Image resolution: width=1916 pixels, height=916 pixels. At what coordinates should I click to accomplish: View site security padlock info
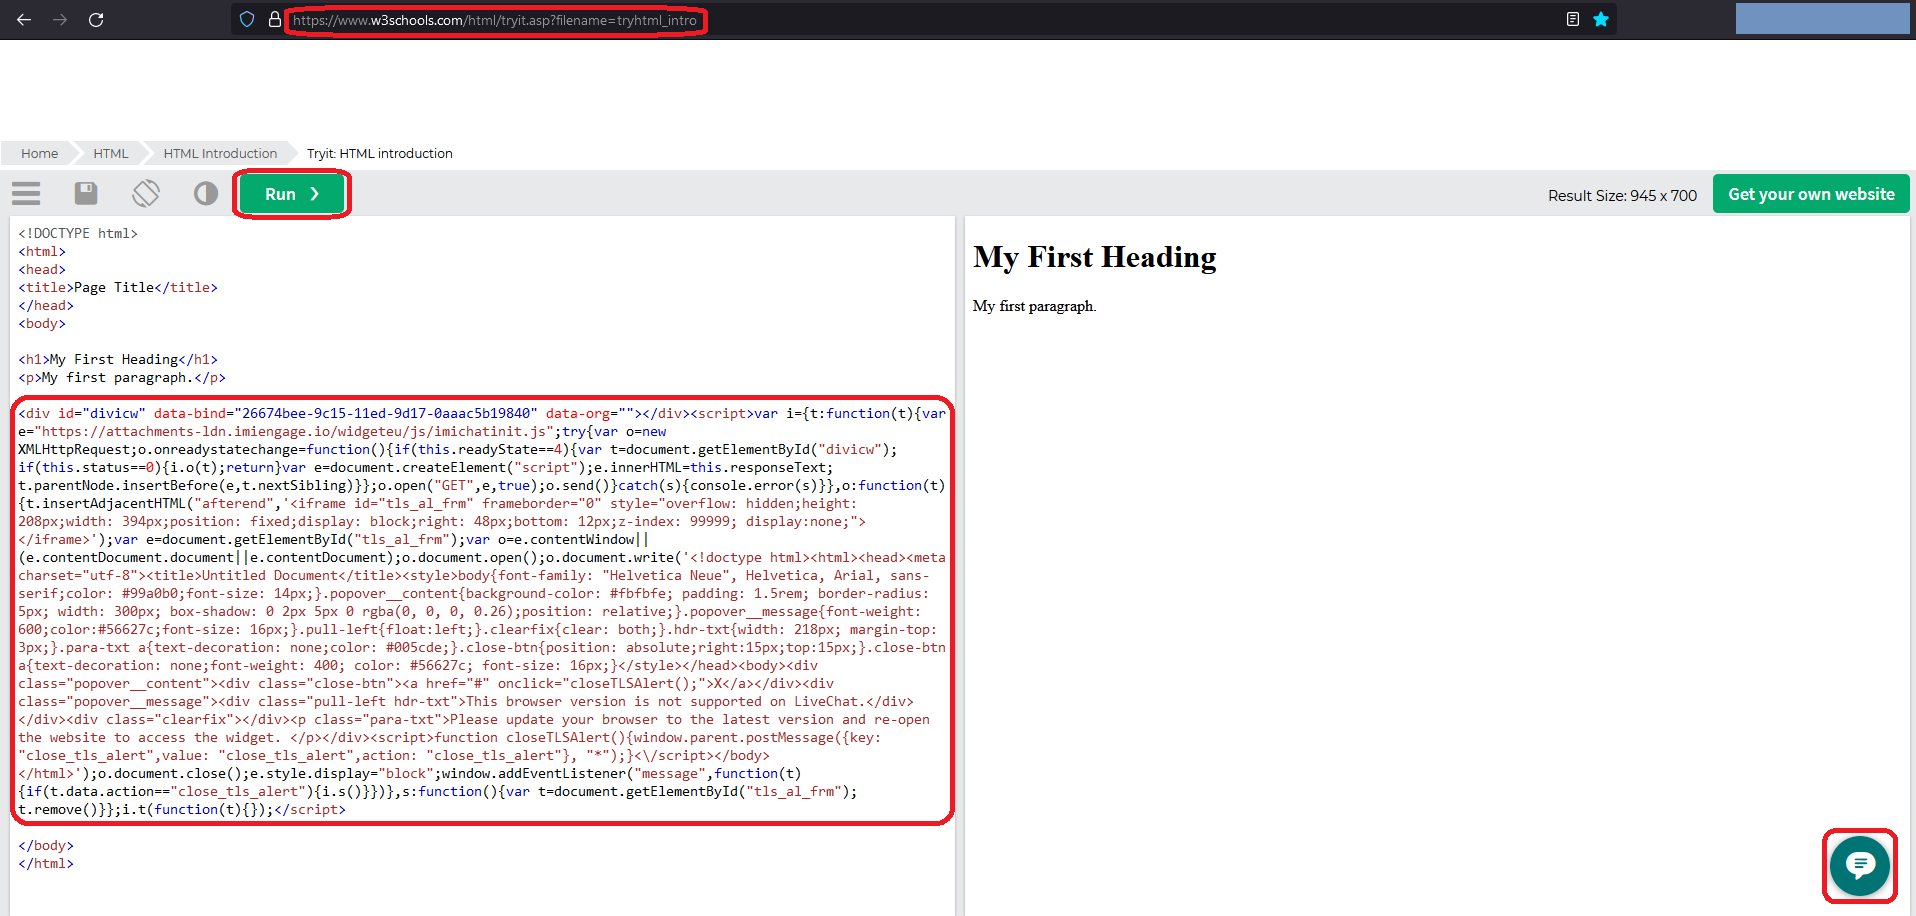(x=275, y=19)
